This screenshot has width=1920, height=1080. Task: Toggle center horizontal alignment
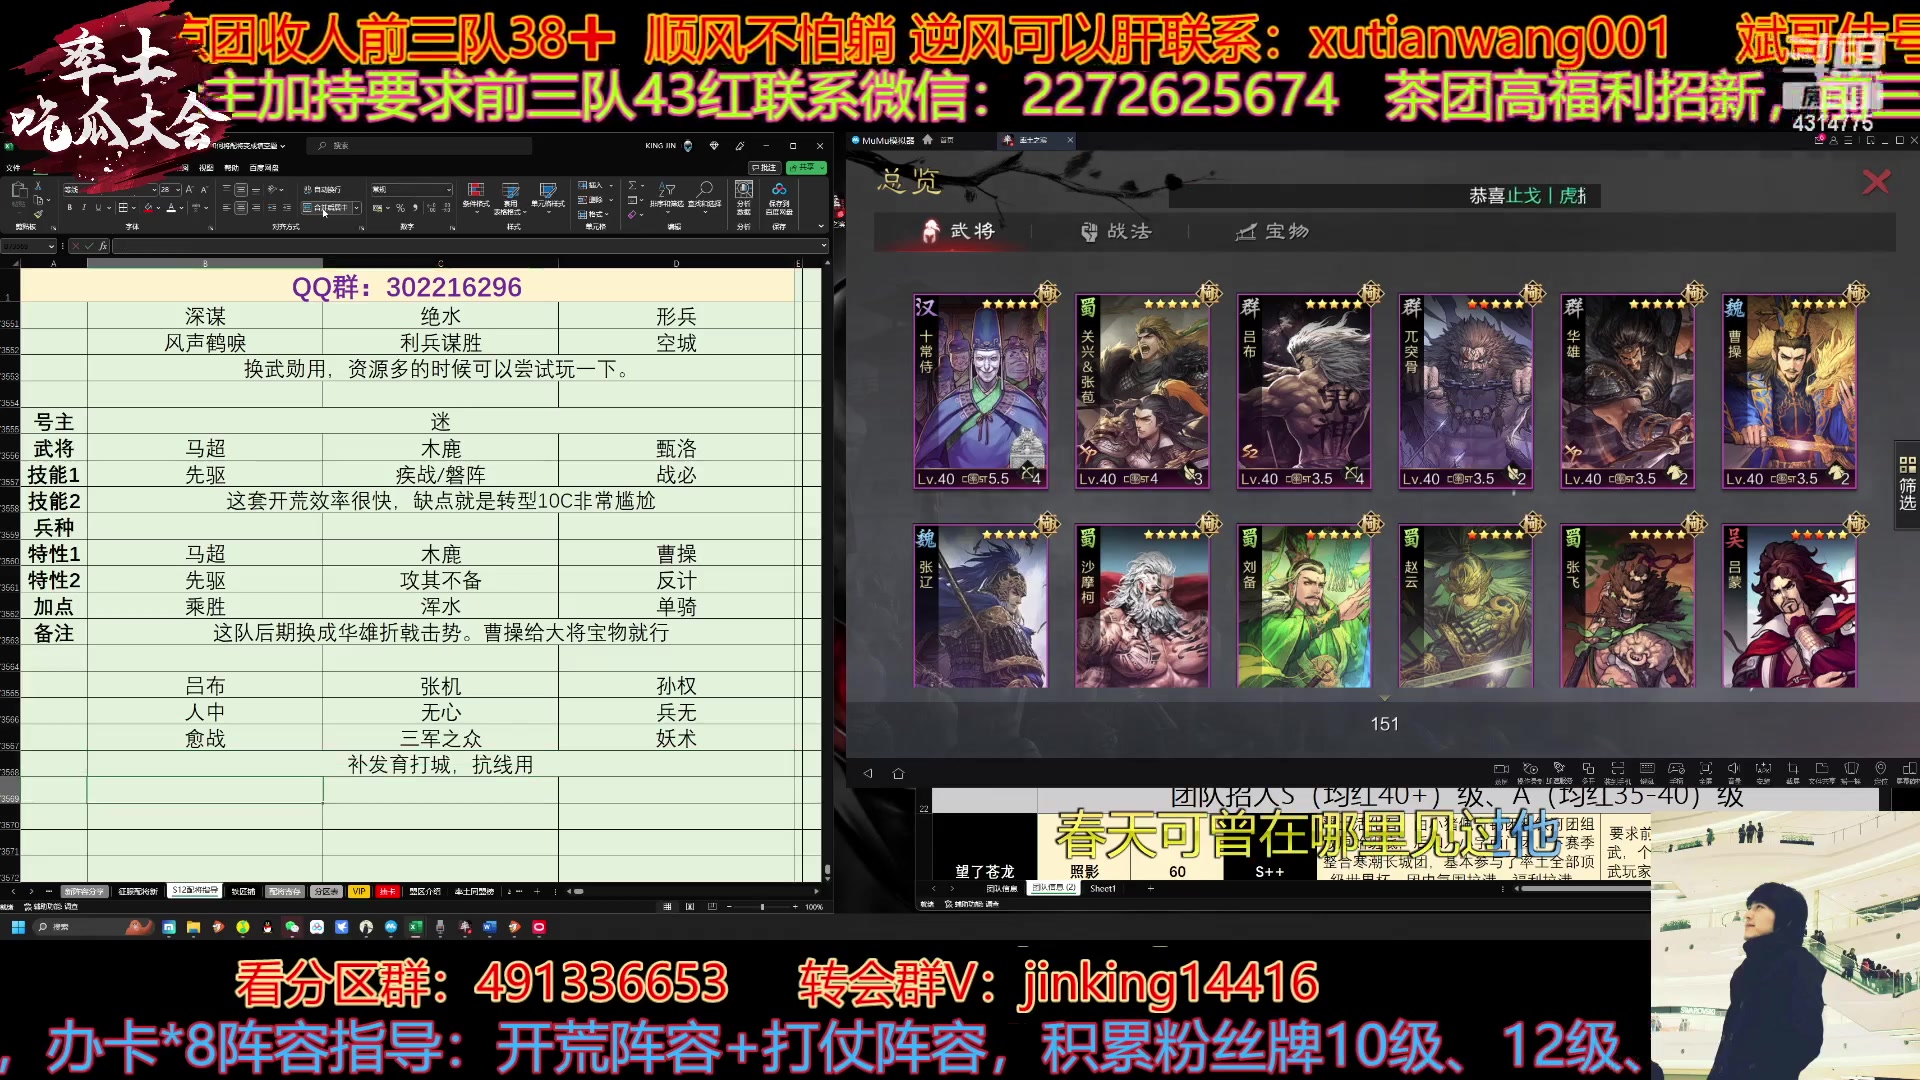point(241,207)
